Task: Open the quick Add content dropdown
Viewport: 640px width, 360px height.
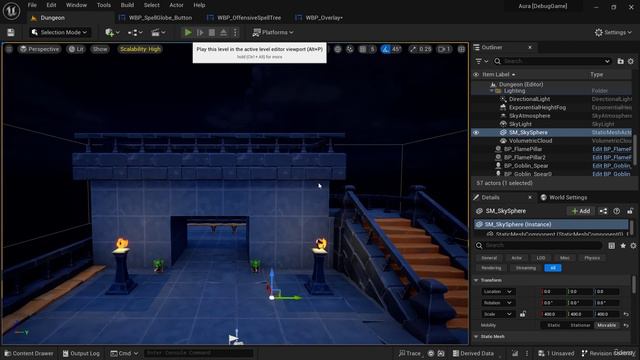Action: click(x=112, y=32)
